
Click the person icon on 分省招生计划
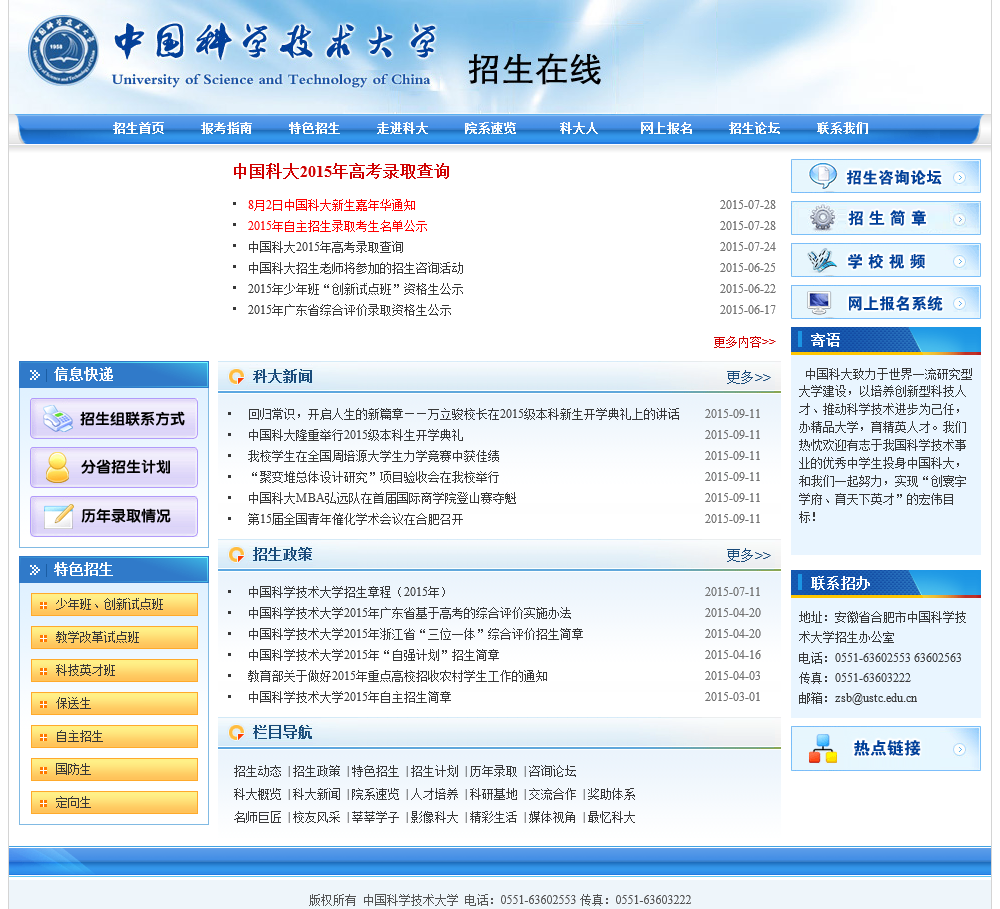coord(57,467)
